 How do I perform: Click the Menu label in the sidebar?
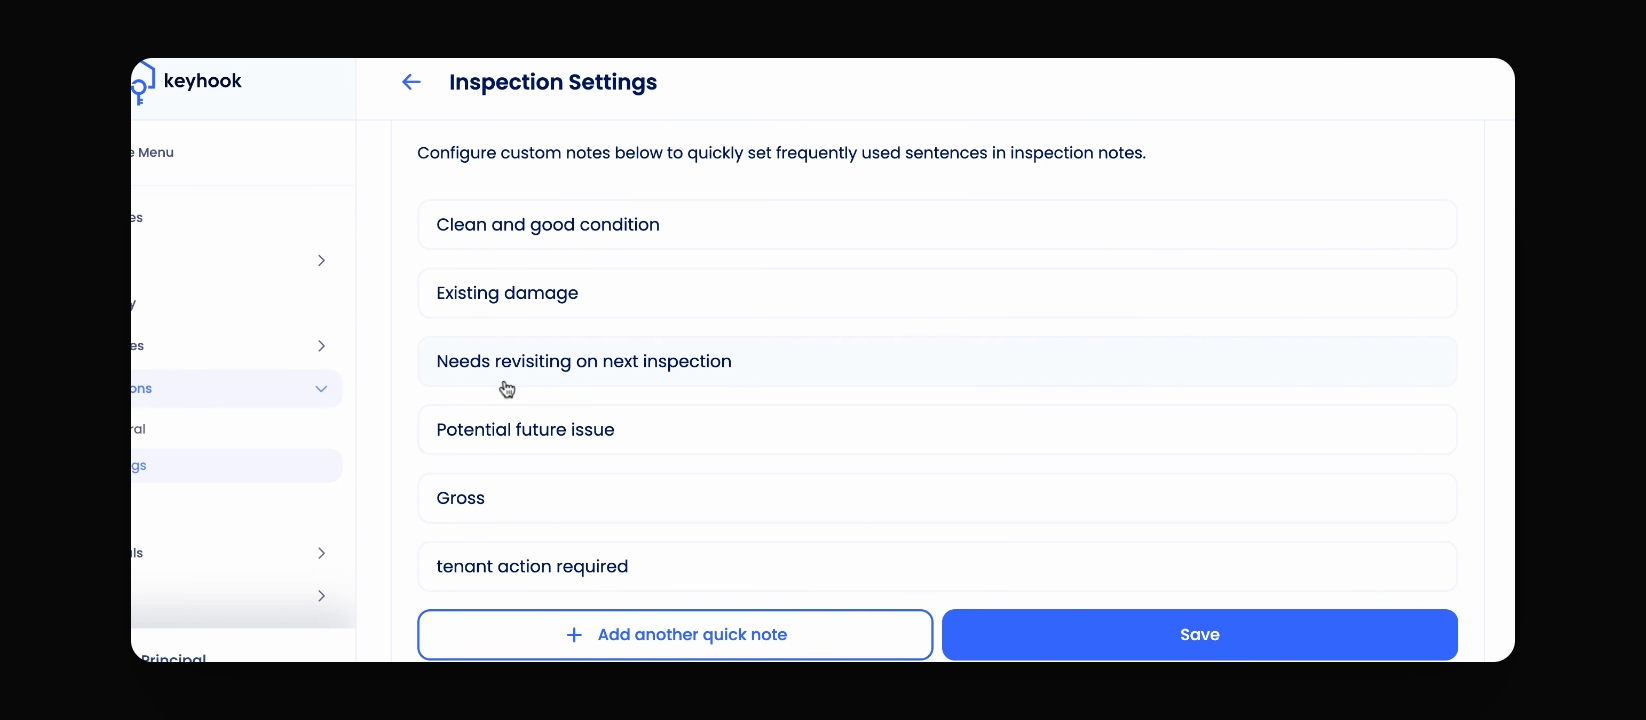point(156,153)
